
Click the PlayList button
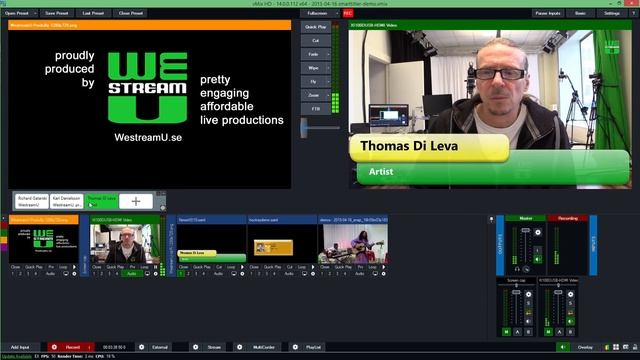tap(313, 347)
